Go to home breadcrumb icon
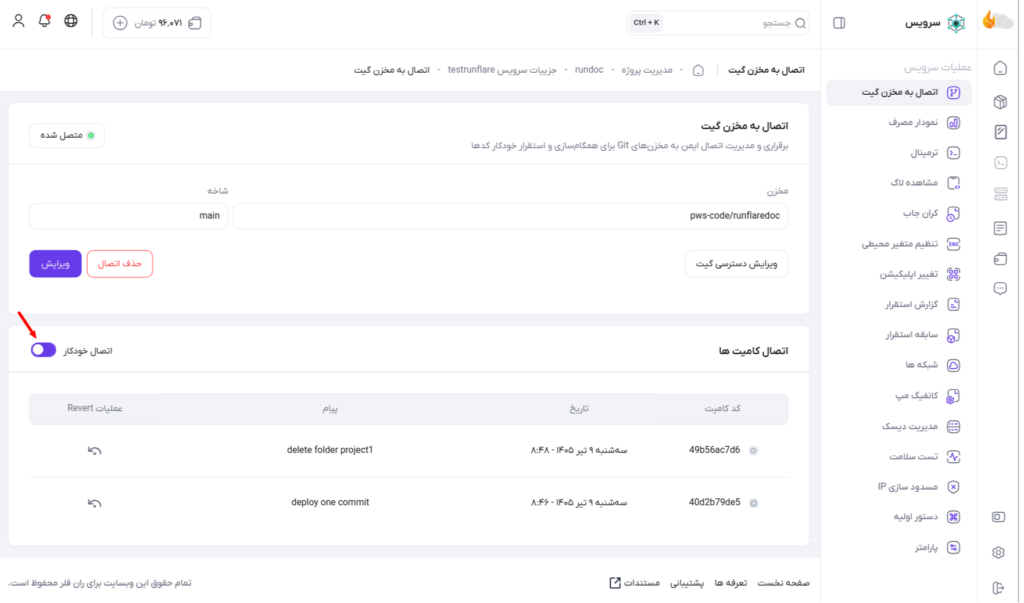The image size is (1024, 603). pyautogui.click(x=698, y=70)
